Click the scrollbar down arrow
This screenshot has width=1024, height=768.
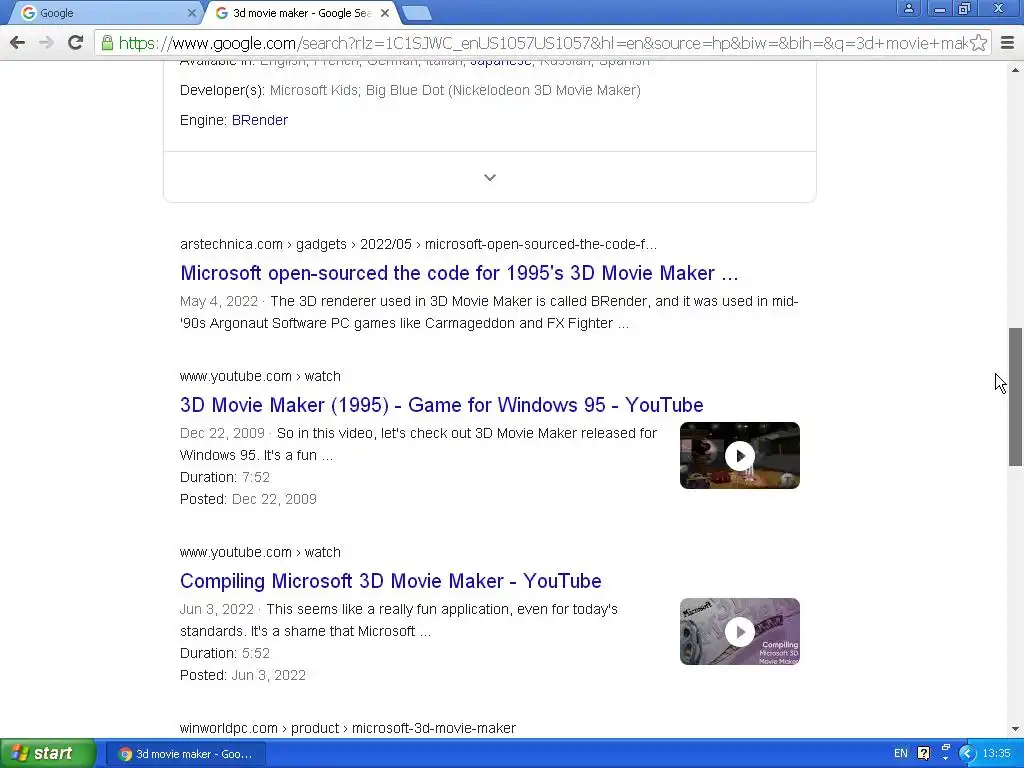(x=1015, y=729)
